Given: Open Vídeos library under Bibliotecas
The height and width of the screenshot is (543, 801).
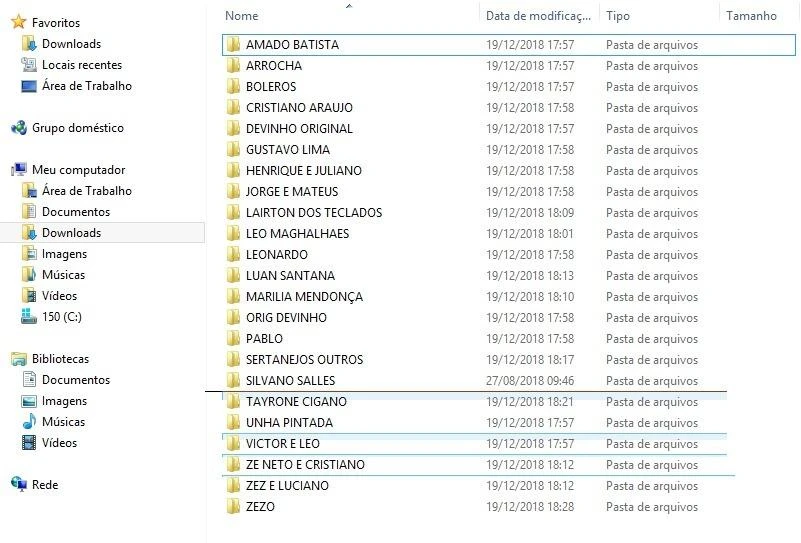Looking at the screenshot, I should coord(49,442).
